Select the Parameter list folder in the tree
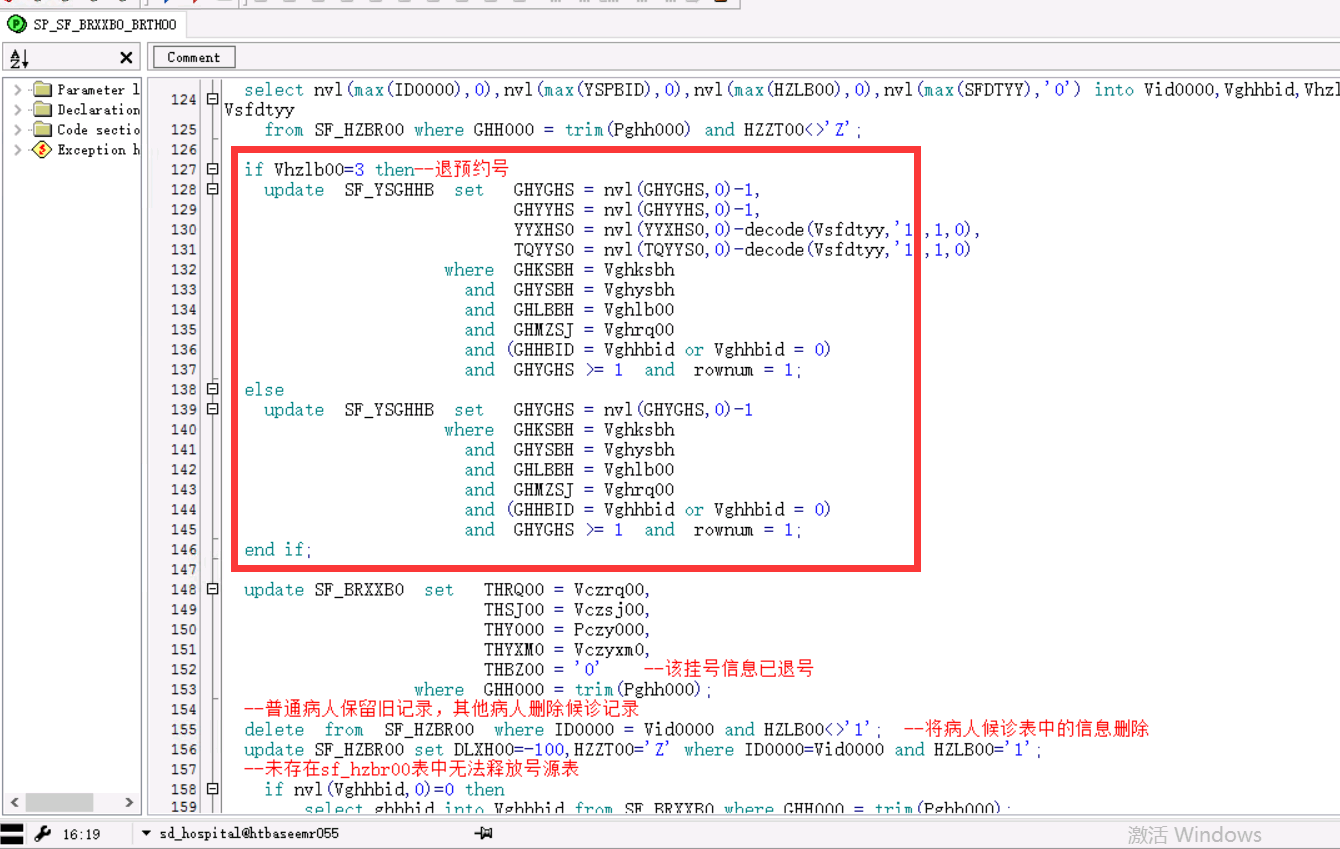 pyautogui.click(x=86, y=90)
